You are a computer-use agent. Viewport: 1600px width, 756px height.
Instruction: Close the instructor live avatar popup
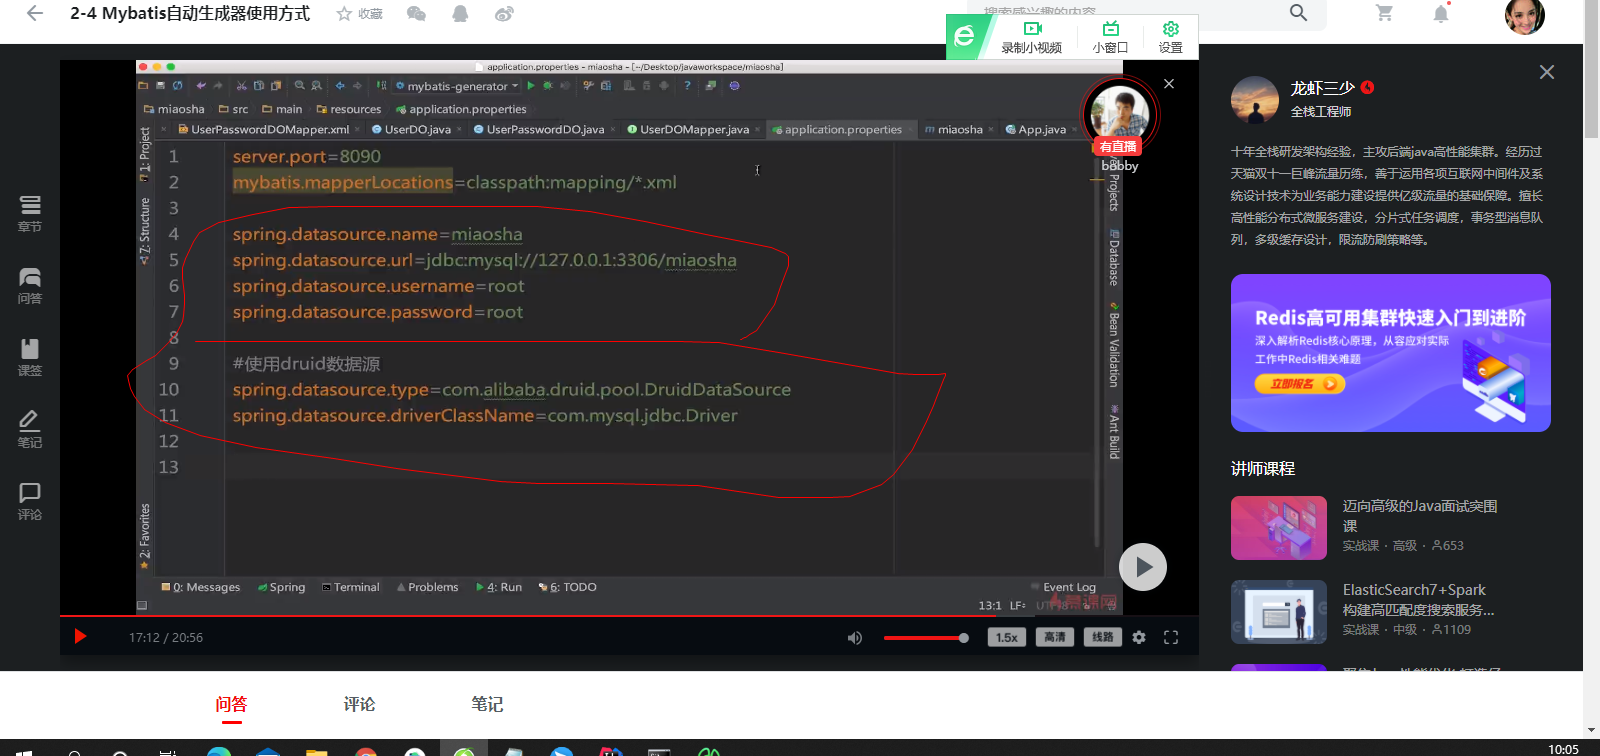(x=1169, y=84)
